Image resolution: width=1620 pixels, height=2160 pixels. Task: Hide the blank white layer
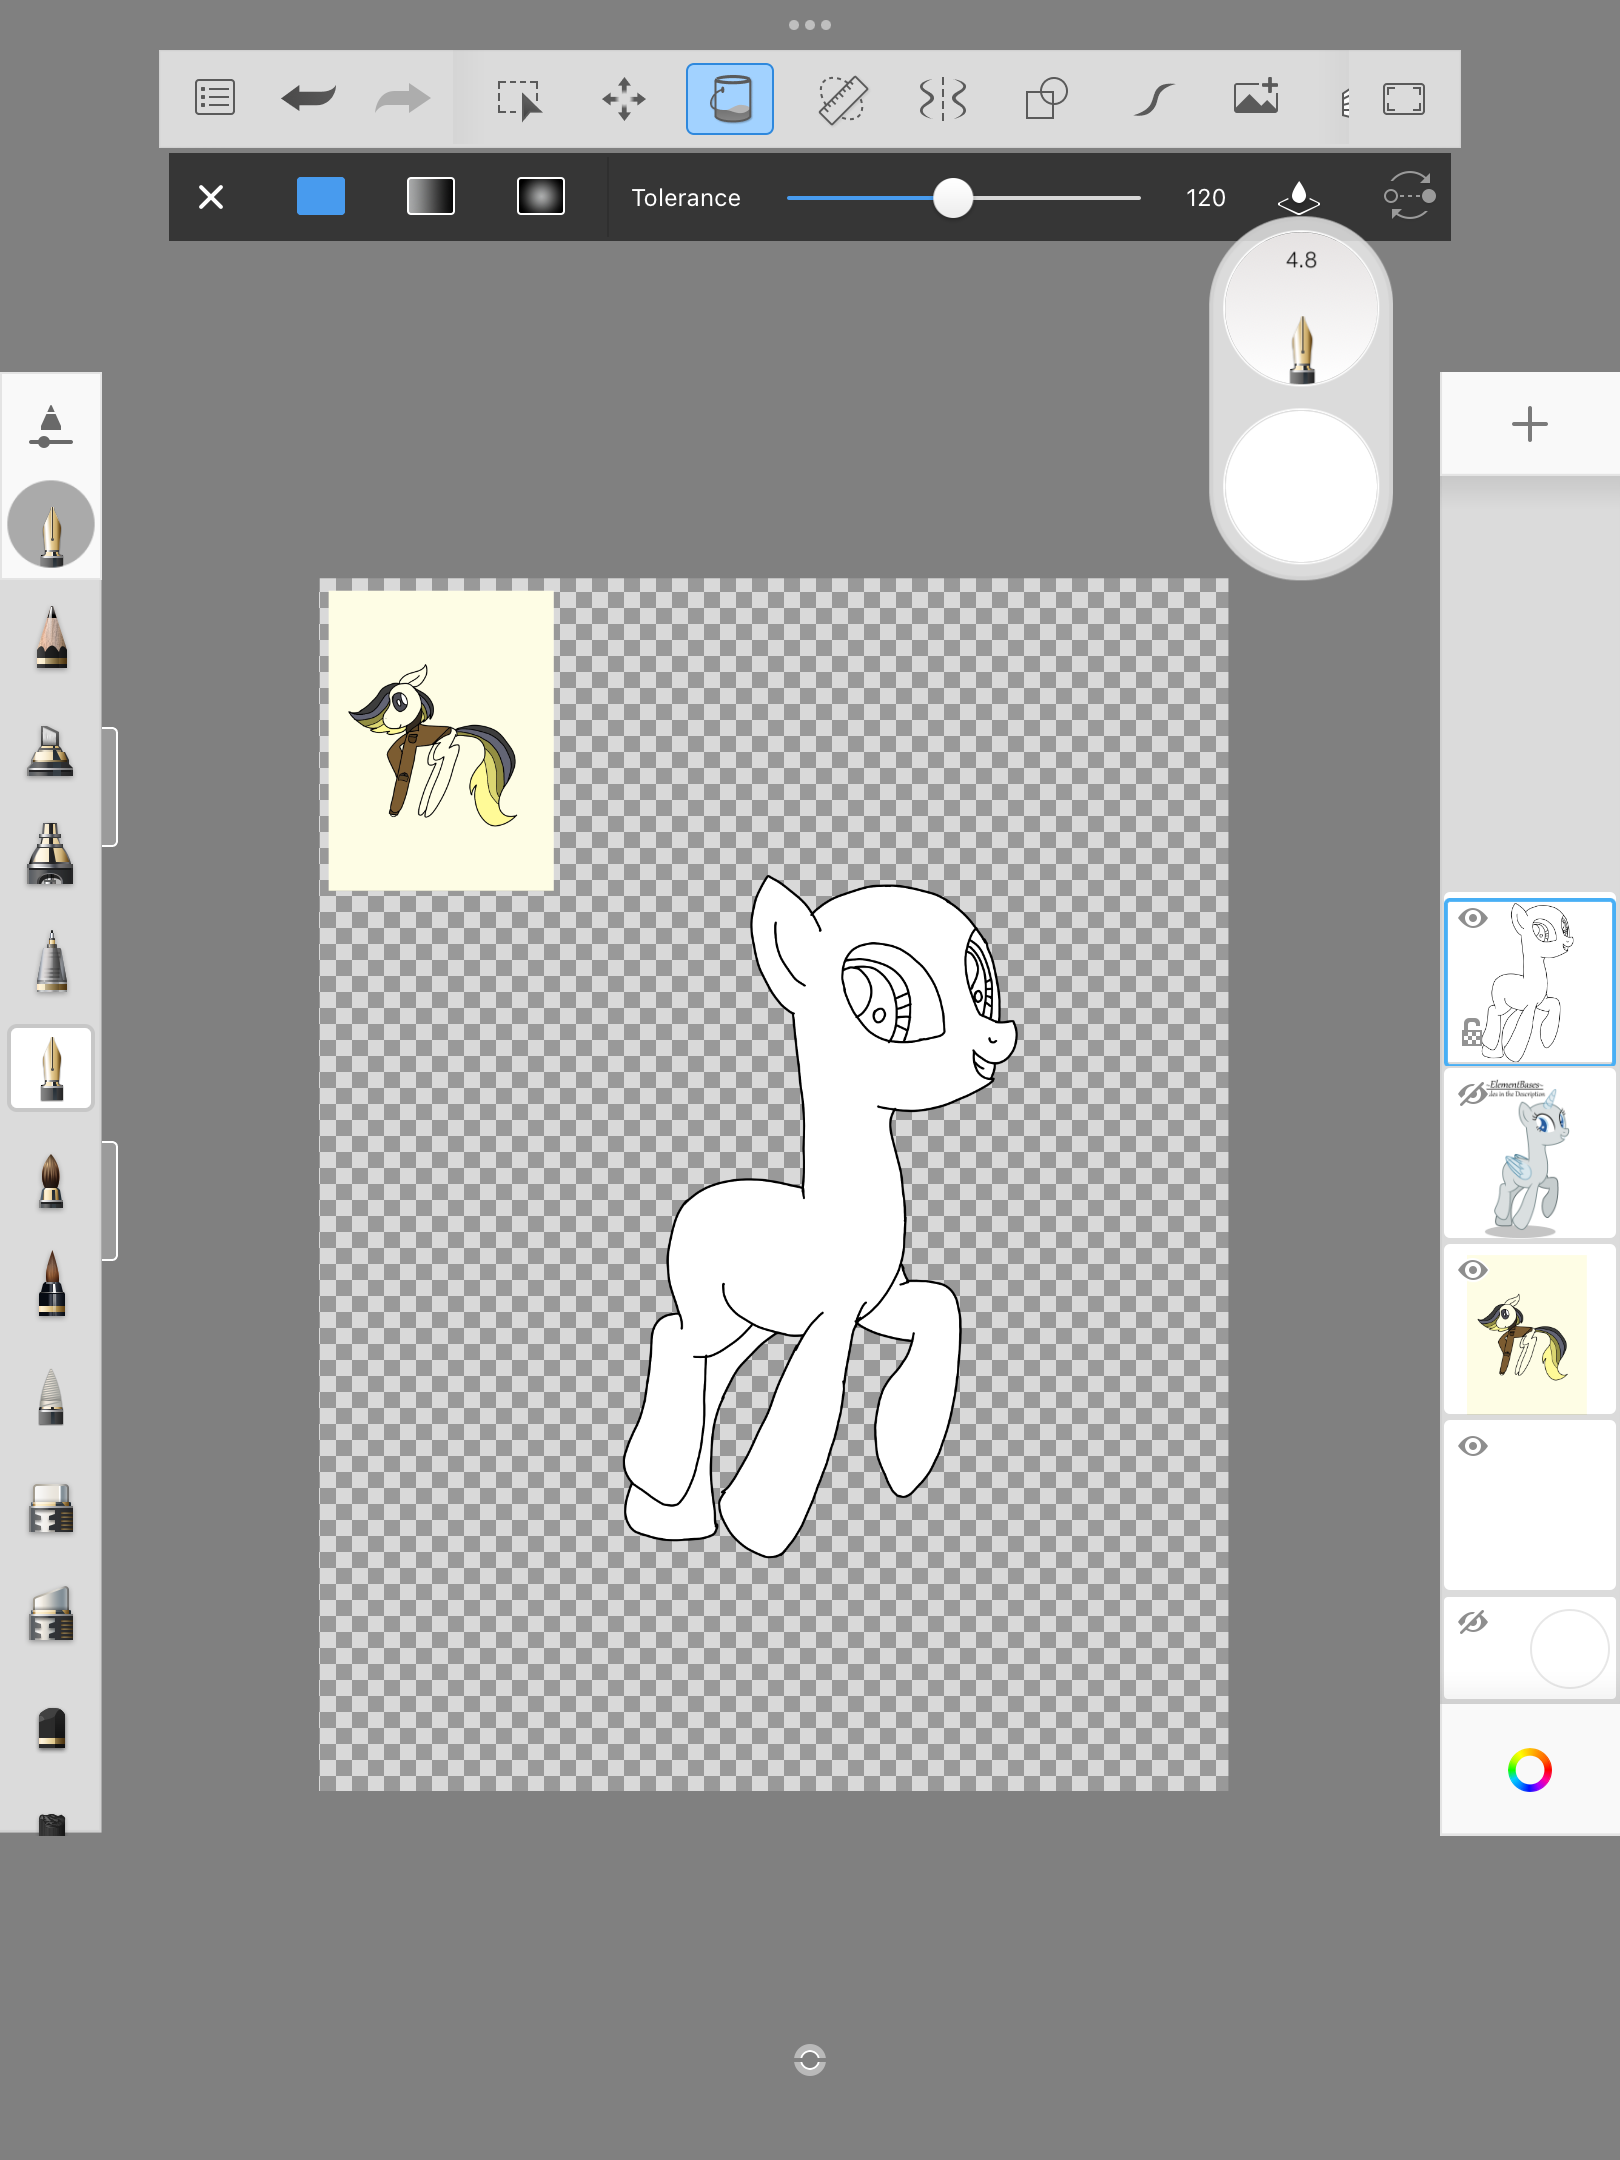(1473, 1446)
